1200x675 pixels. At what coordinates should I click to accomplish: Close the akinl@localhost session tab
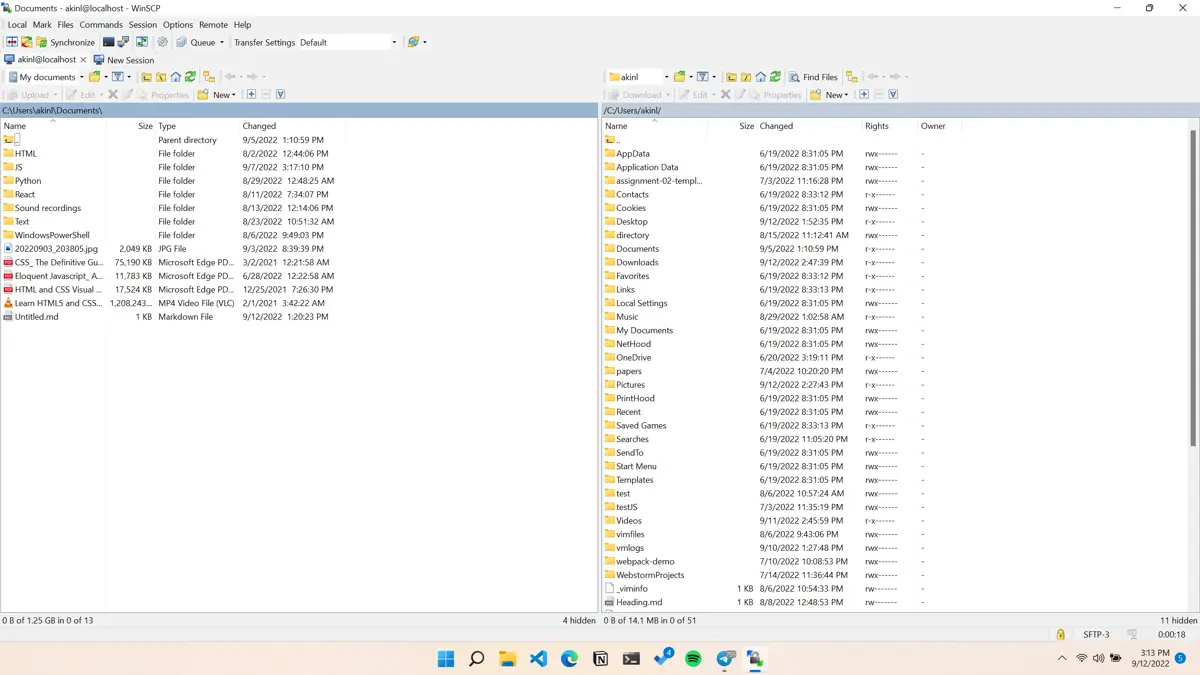[83, 60]
